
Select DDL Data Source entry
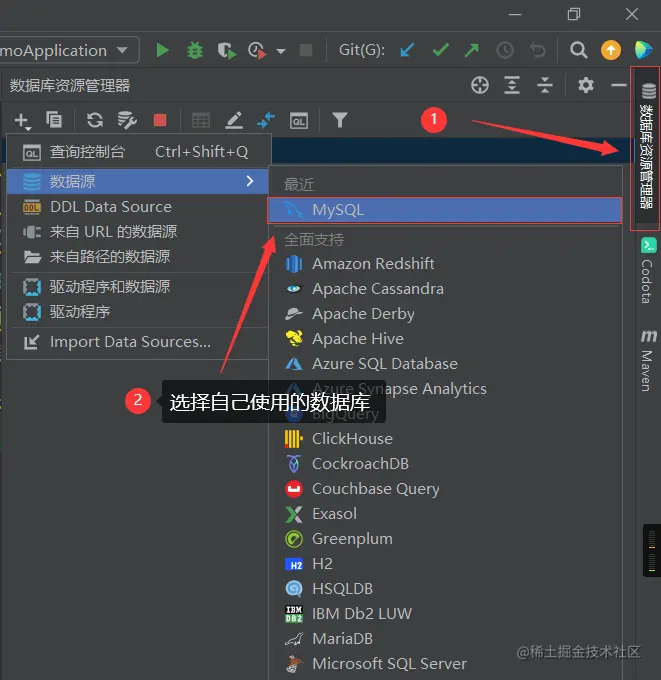coord(138,207)
